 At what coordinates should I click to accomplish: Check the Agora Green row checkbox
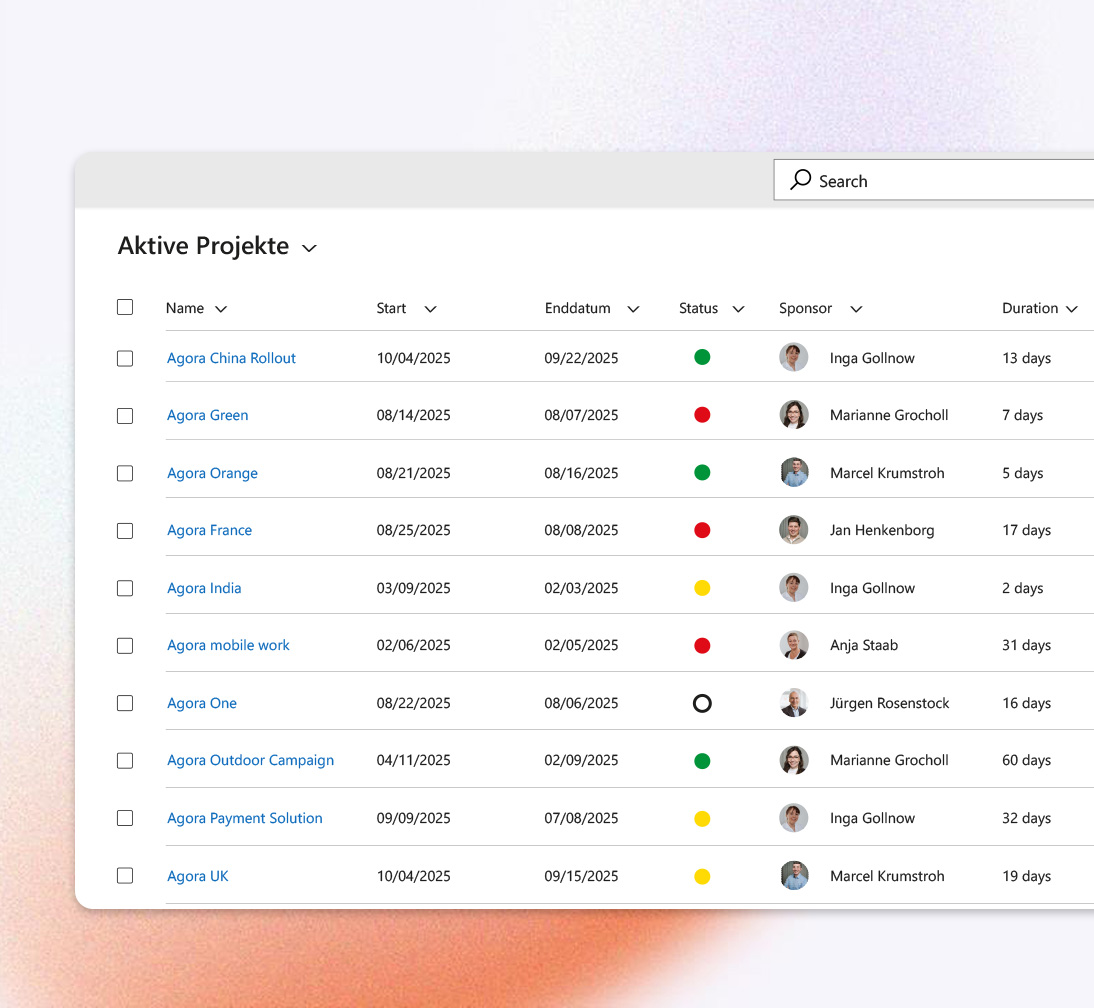(x=125, y=416)
